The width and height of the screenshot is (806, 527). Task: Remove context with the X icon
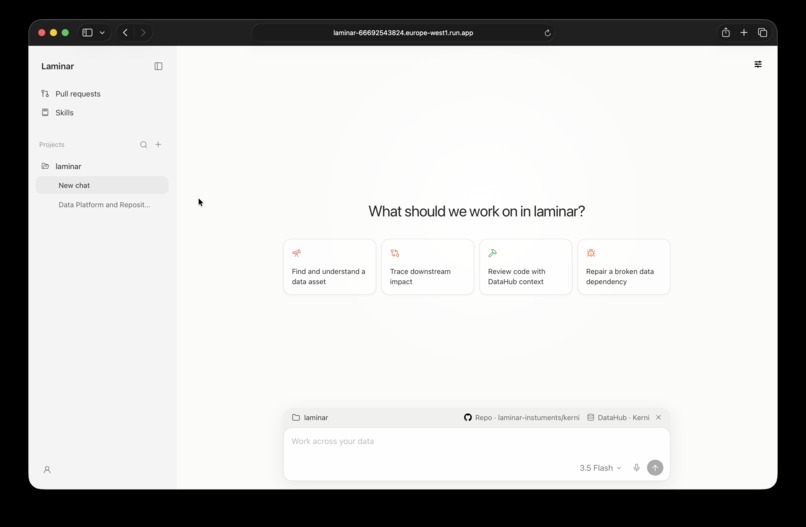pos(658,417)
